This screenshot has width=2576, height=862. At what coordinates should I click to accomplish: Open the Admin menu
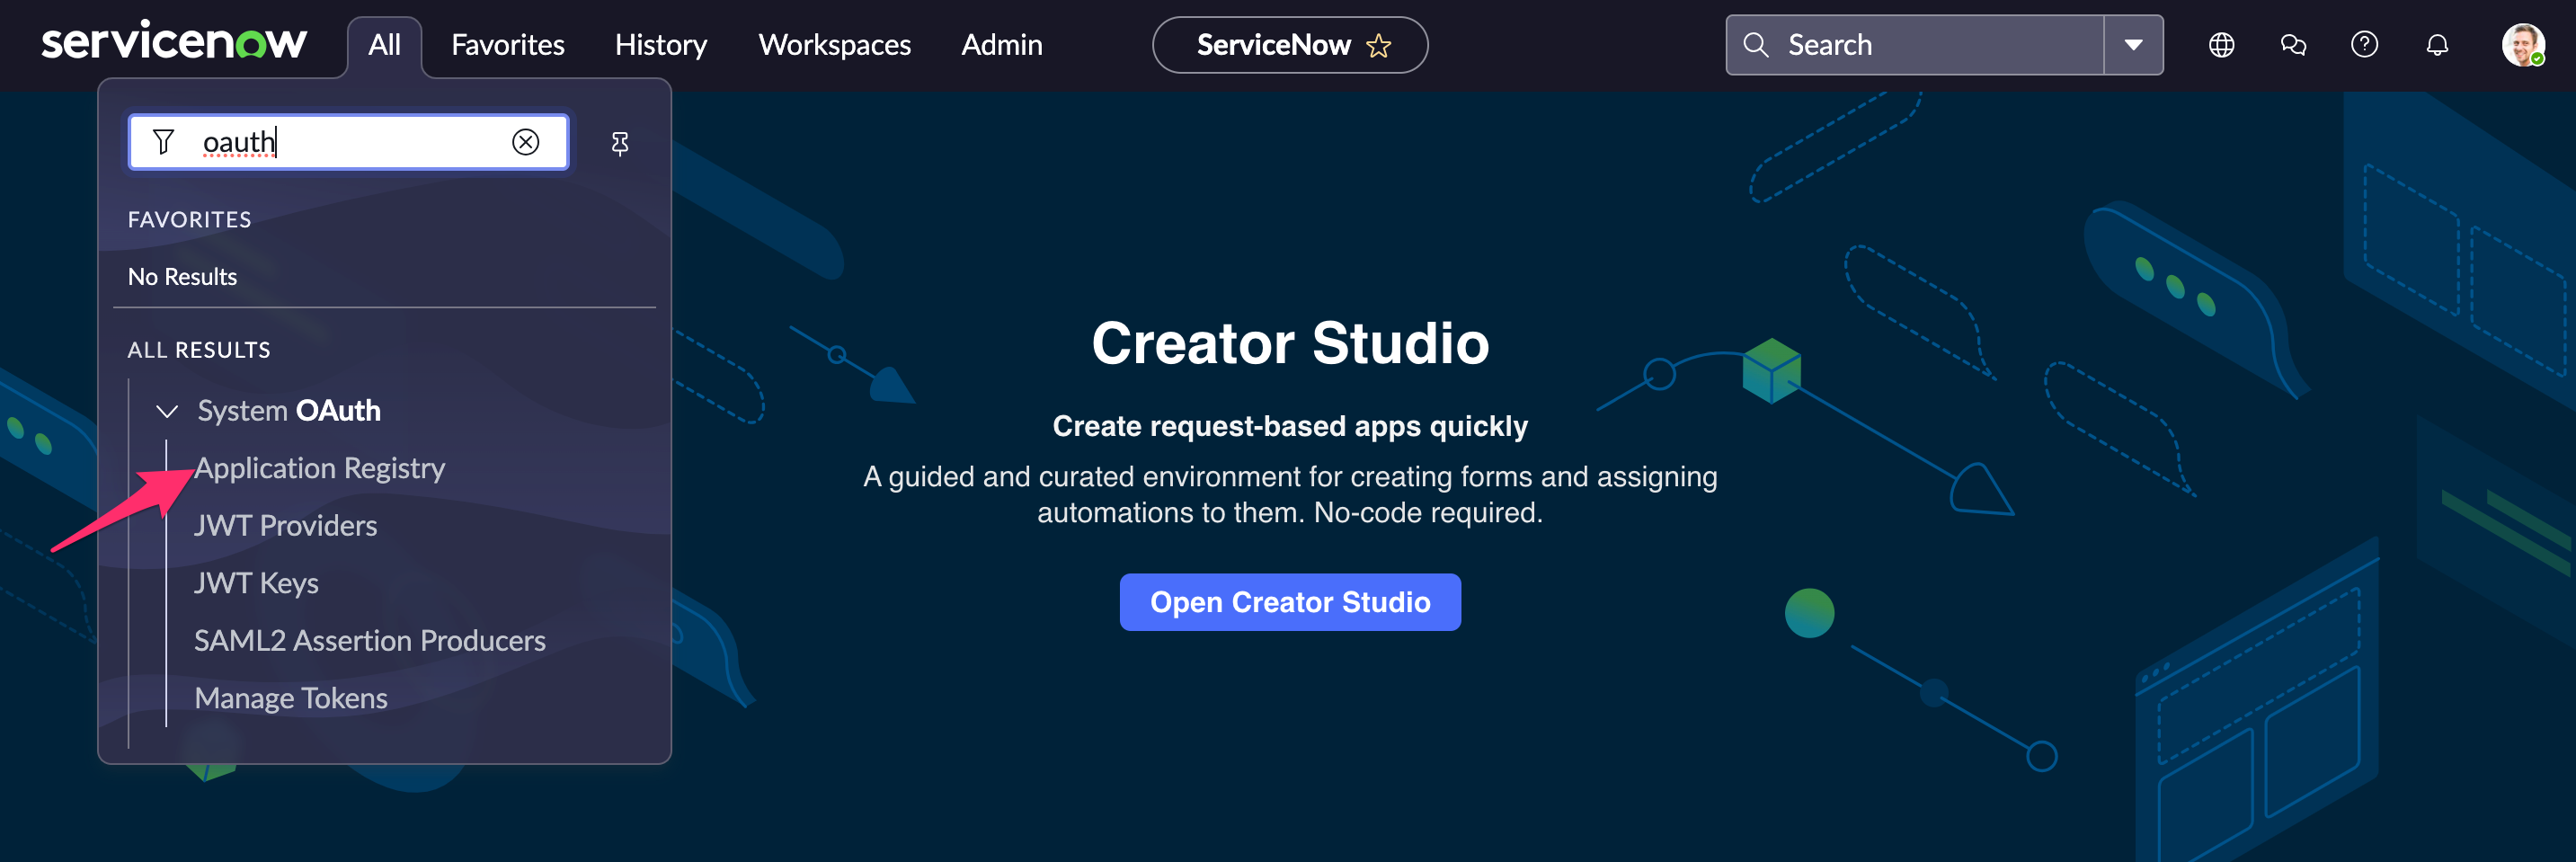click(x=1001, y=44)
